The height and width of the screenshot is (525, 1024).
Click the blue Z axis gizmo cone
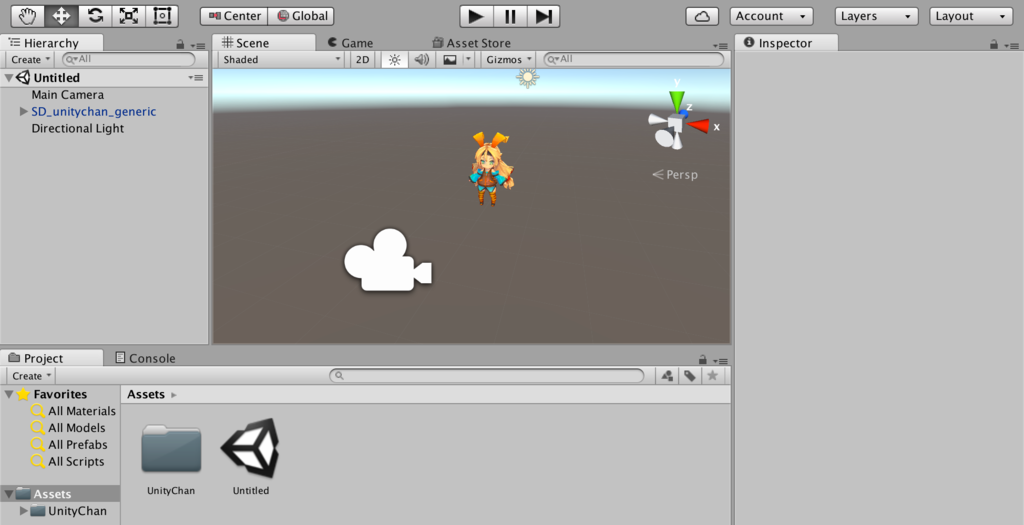(684, 114)
